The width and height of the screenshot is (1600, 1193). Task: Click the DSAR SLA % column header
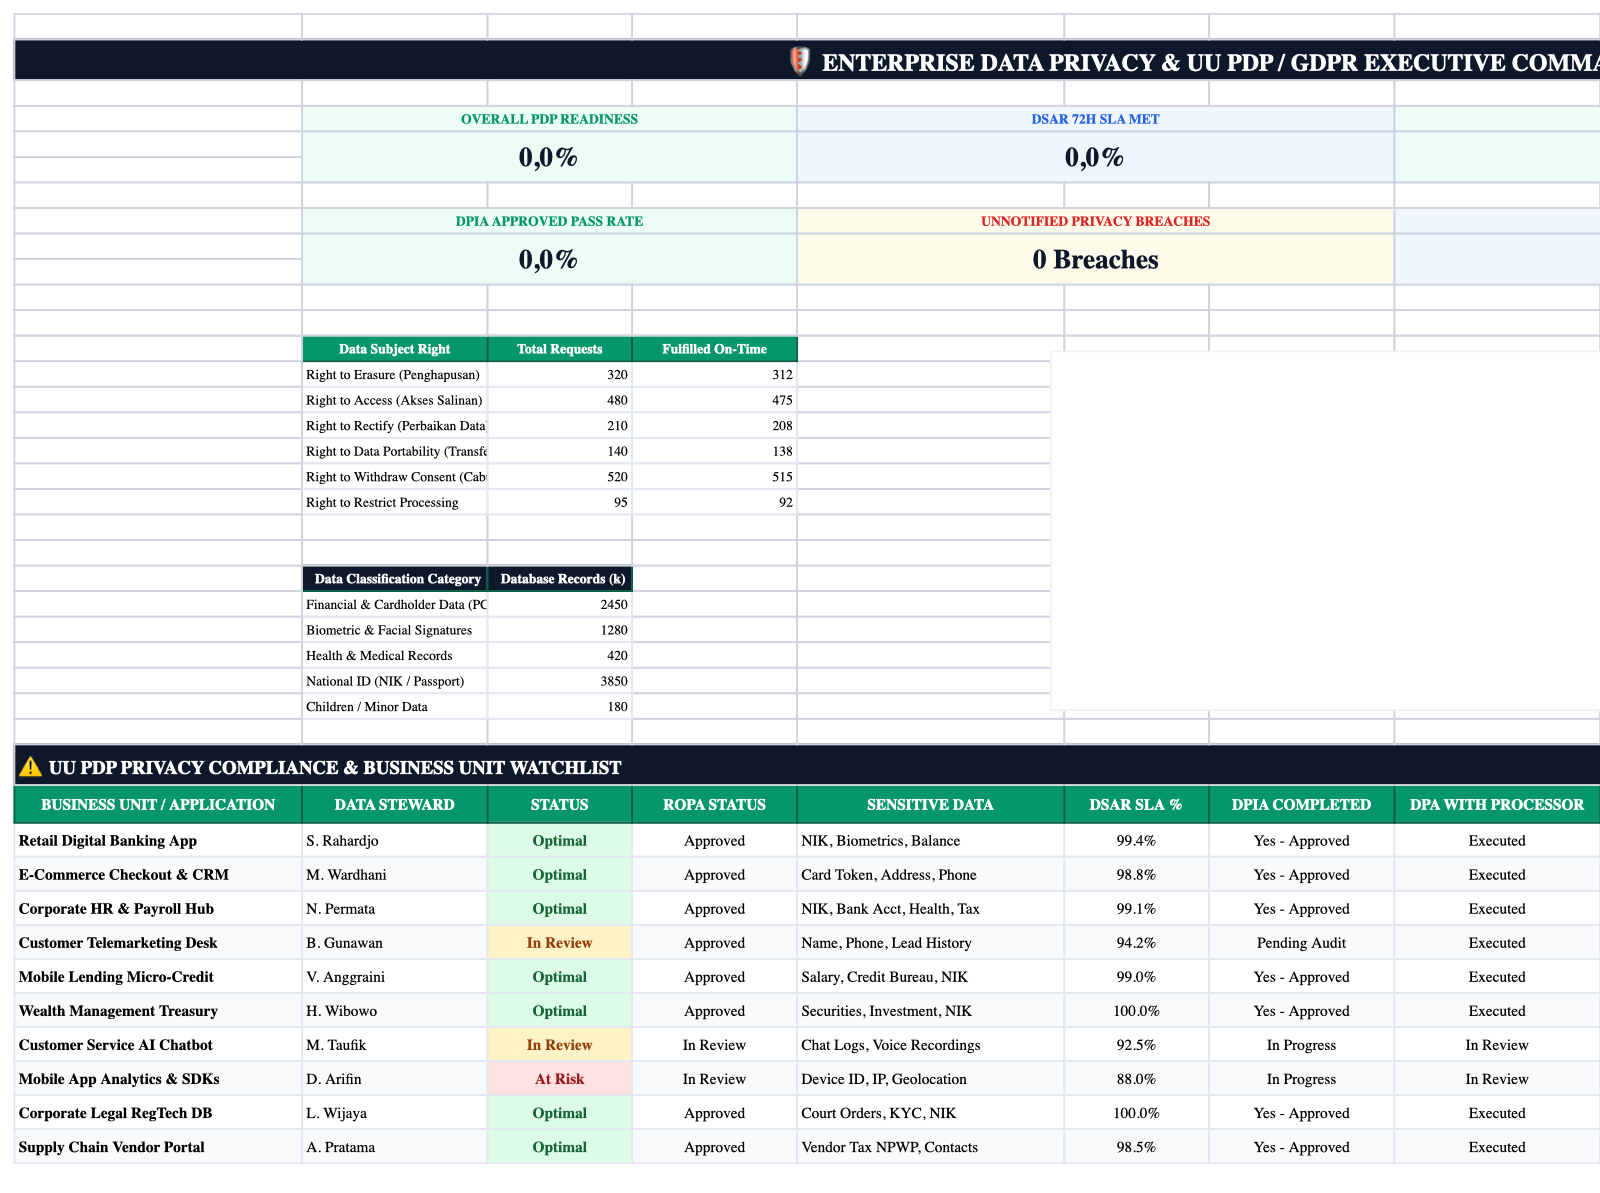[1136, 805]
